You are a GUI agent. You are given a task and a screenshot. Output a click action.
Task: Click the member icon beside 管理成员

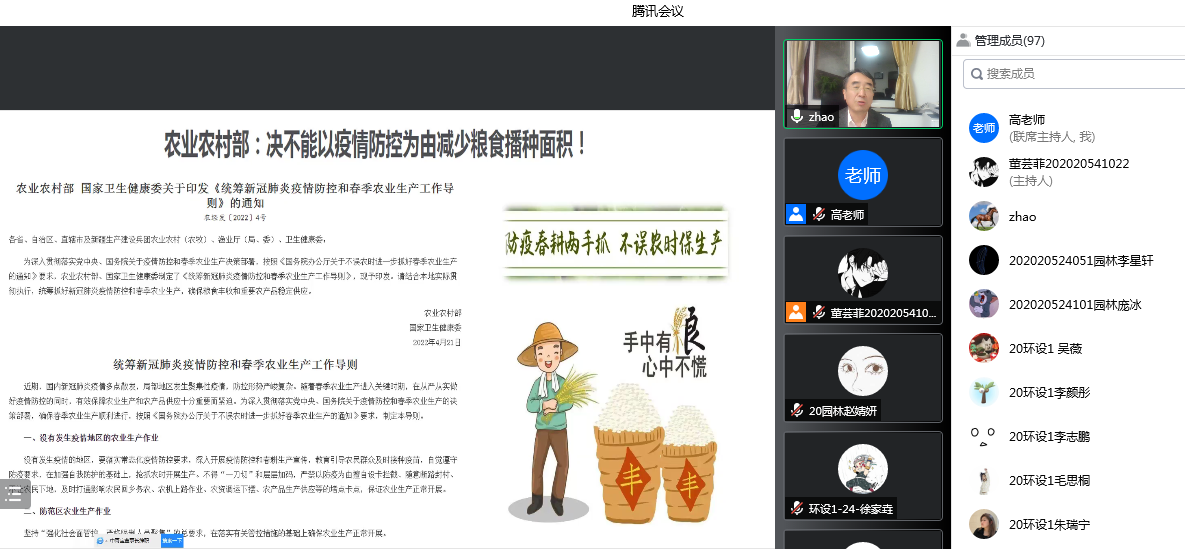pos(963,41)
